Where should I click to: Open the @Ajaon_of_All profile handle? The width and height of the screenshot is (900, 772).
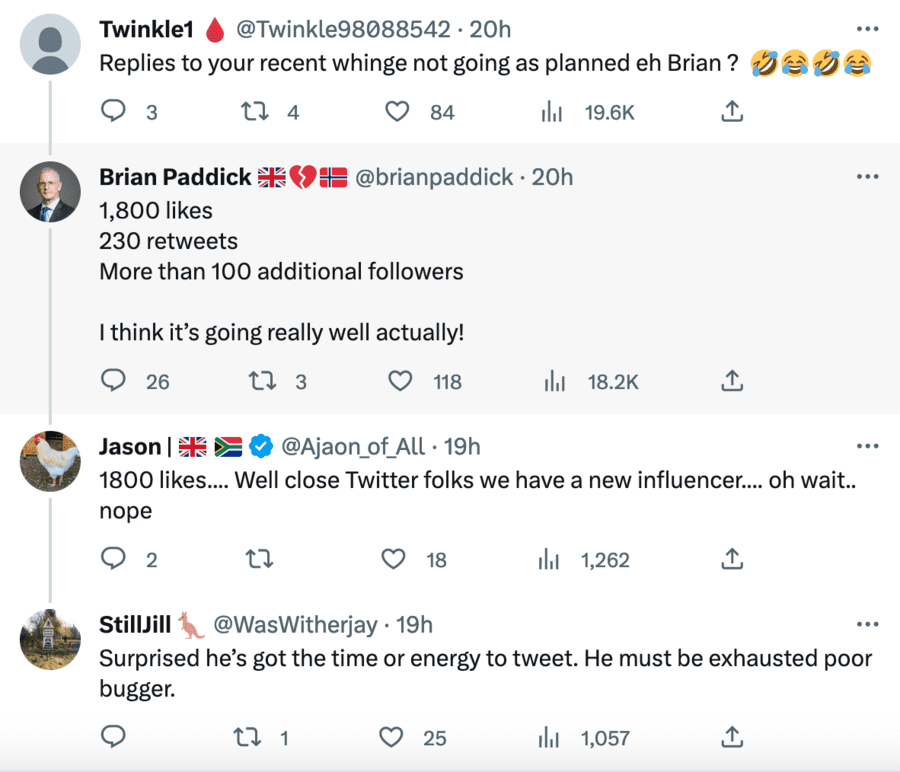pos(353,446)
